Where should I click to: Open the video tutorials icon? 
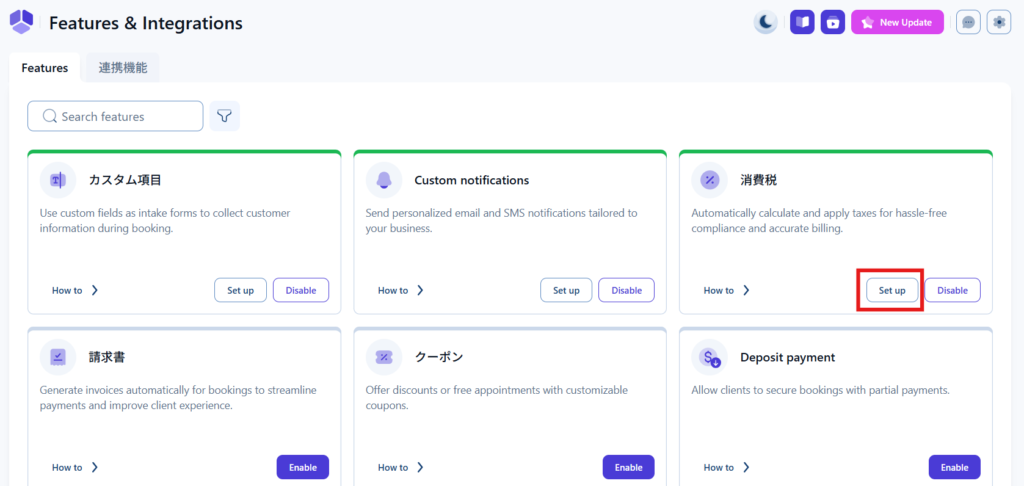tap(833, 22)
